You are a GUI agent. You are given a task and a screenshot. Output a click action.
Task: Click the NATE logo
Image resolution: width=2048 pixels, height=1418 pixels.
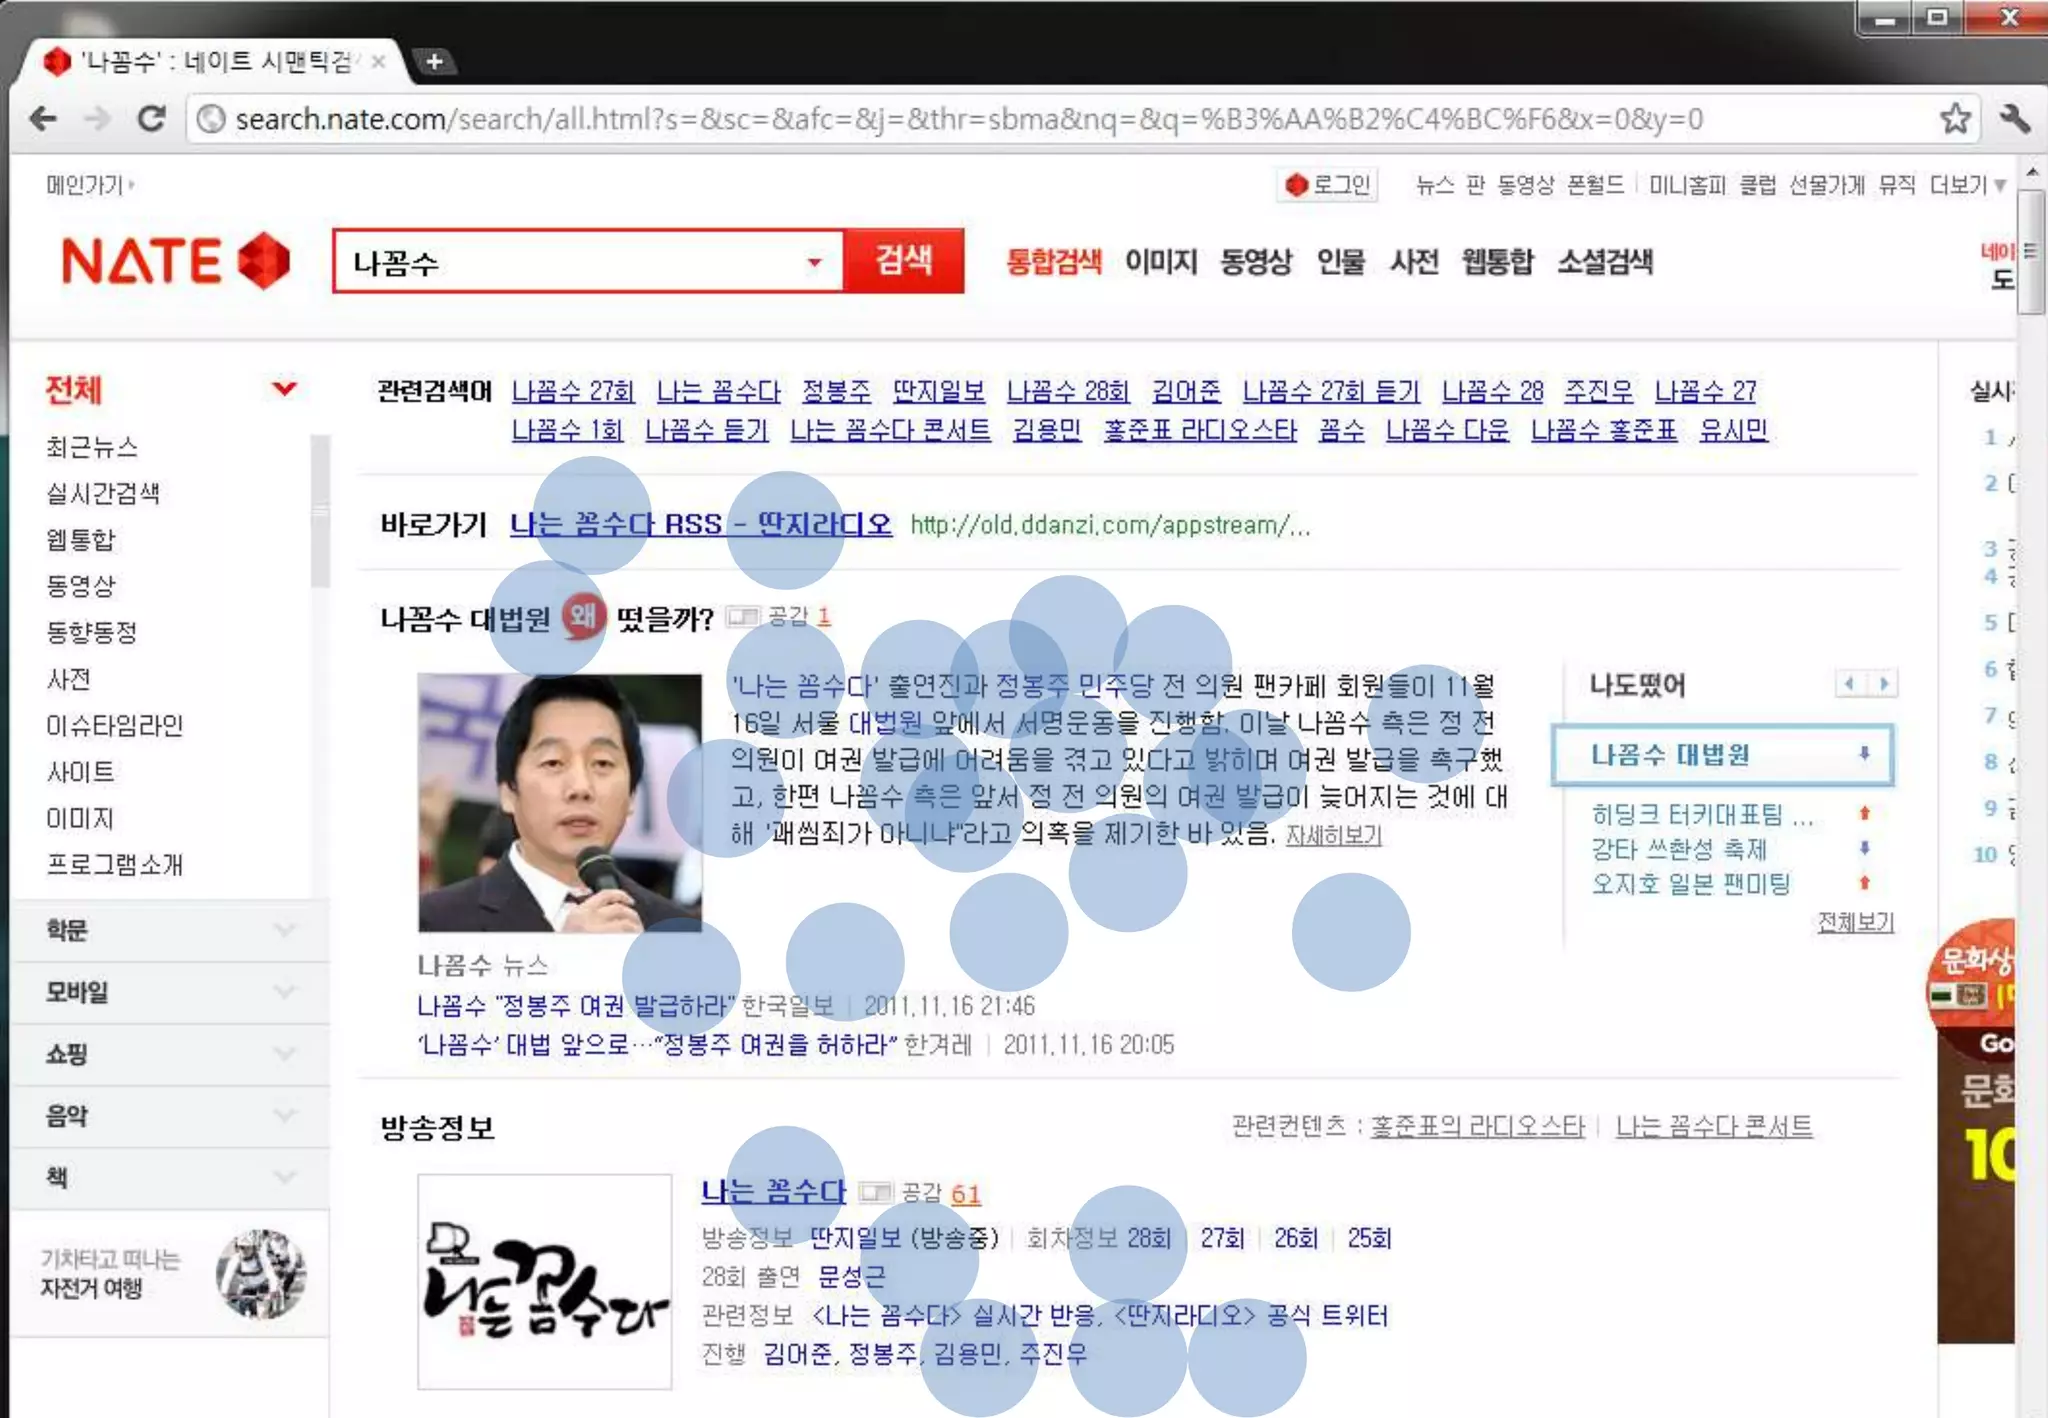(x=175, y=261)
